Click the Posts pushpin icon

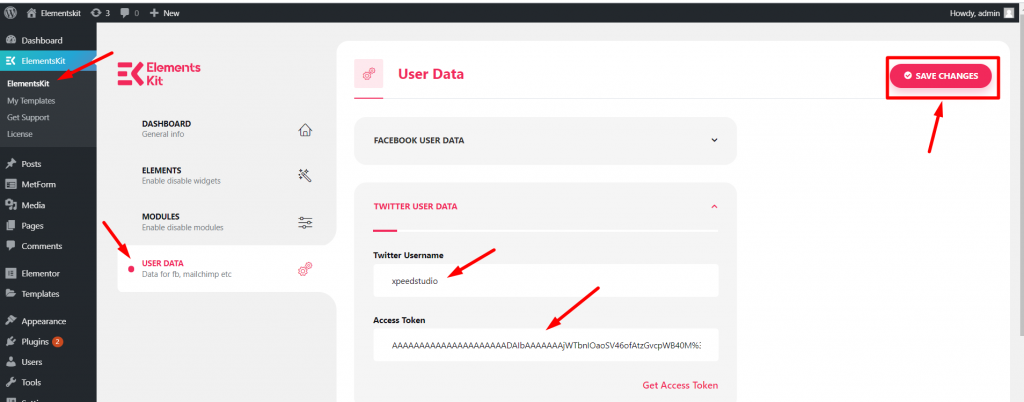click(x=10, y=164)
